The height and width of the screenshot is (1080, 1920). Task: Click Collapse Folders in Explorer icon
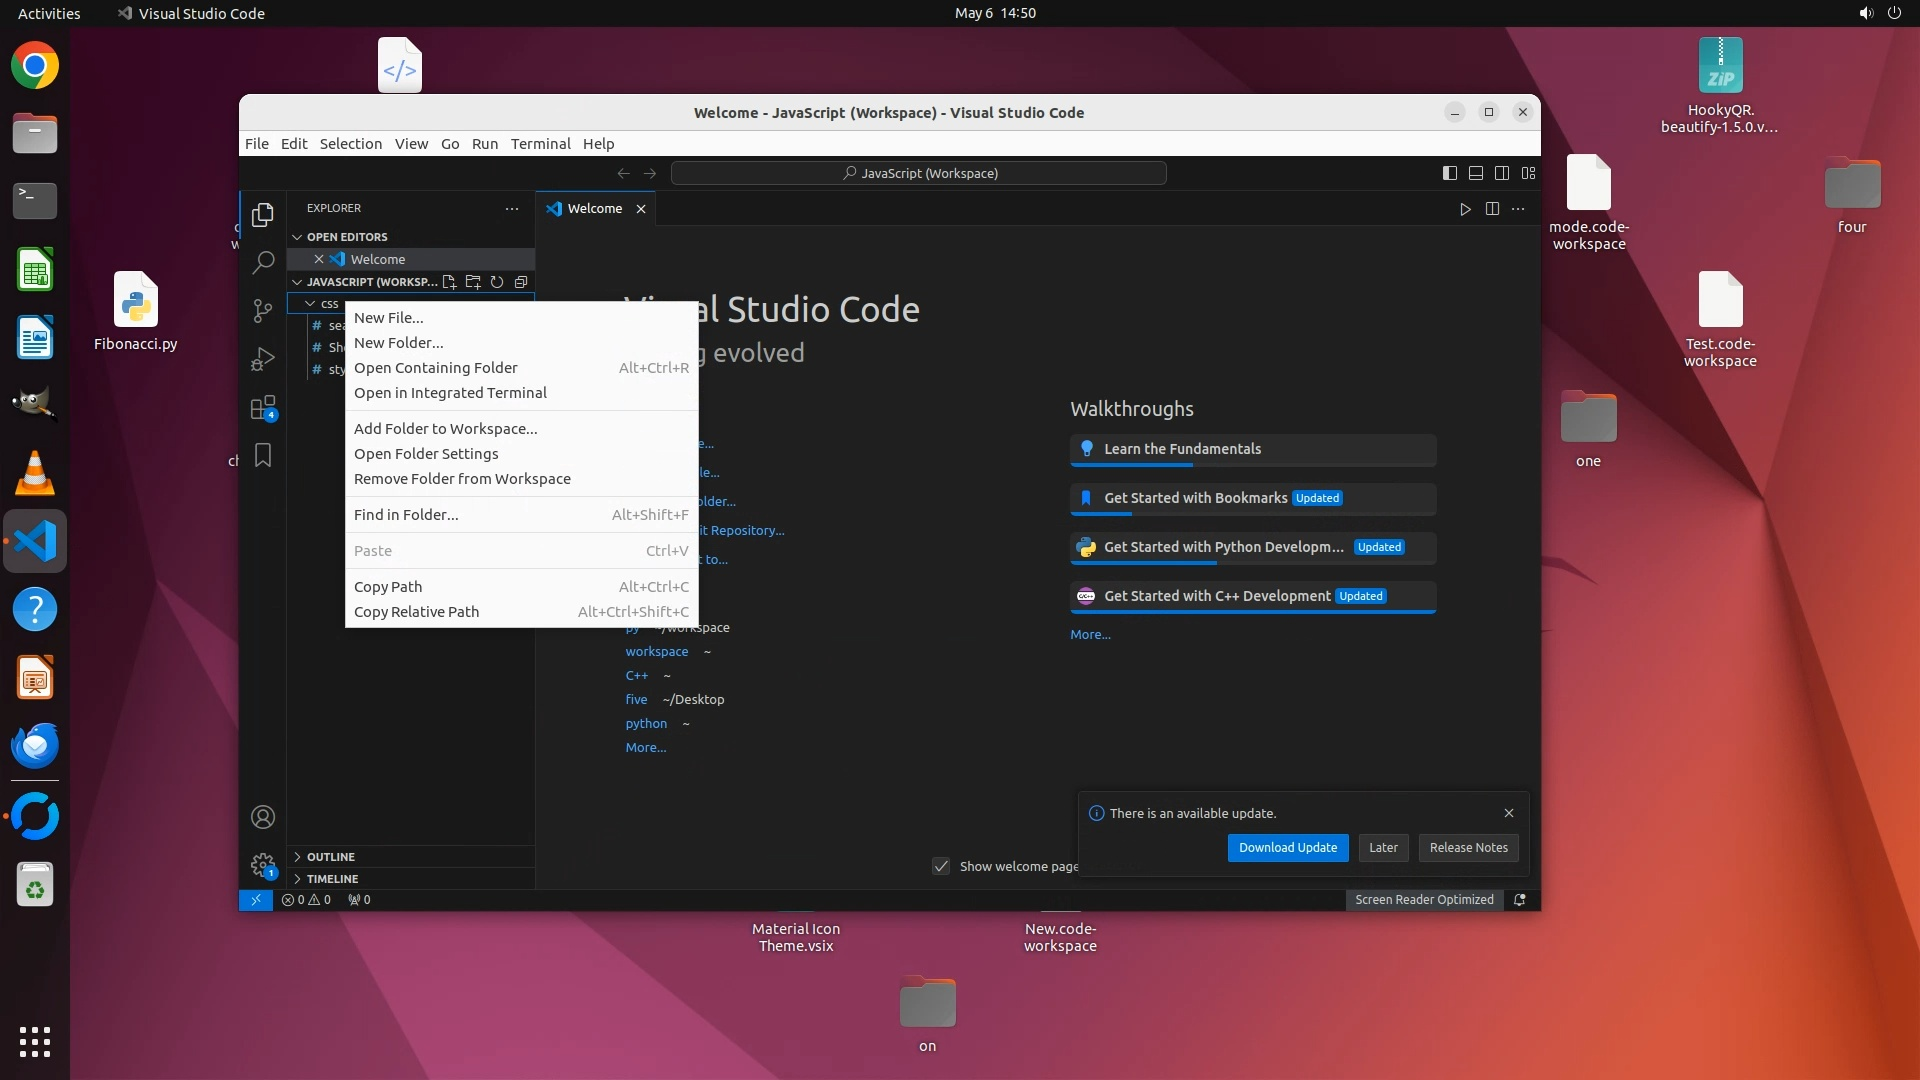[521, 282]
